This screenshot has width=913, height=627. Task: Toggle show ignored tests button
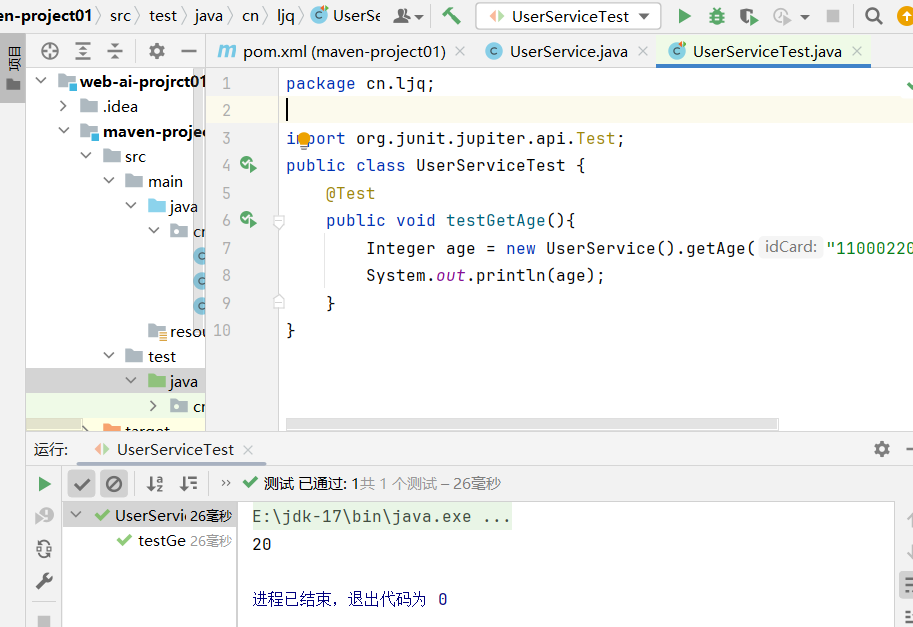(x=114, y=484)
